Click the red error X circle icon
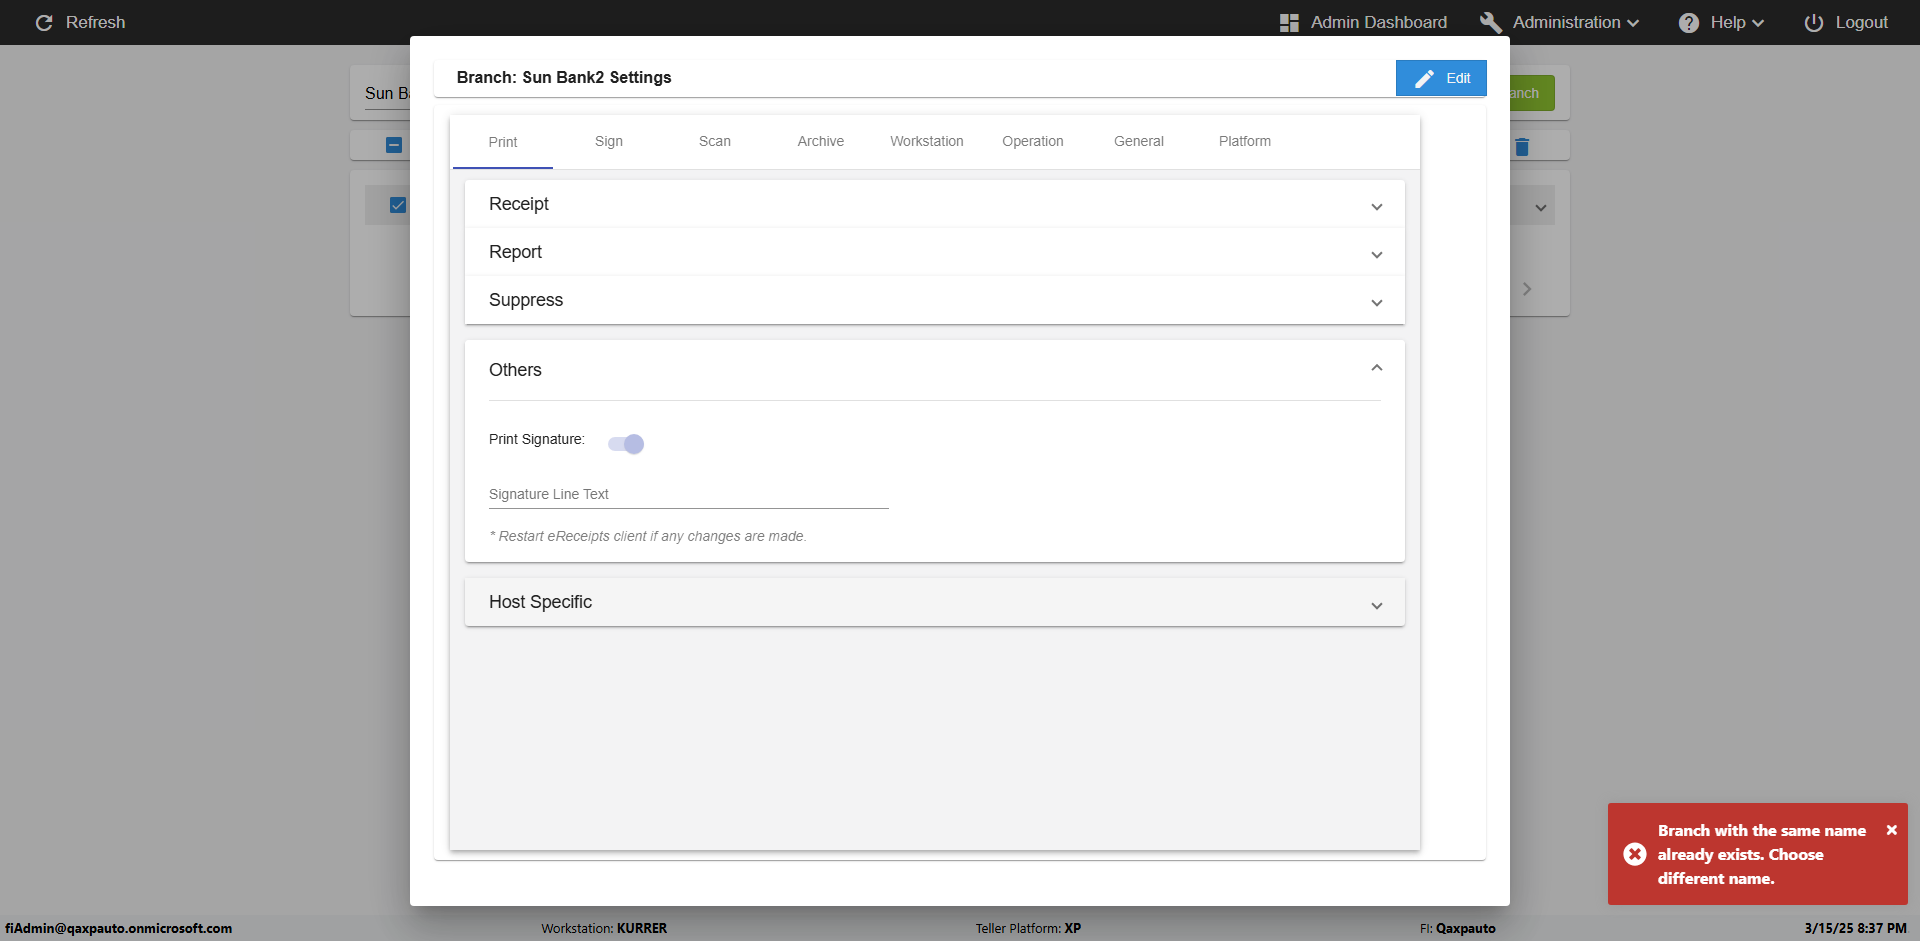 click(x=1635, y=854)
